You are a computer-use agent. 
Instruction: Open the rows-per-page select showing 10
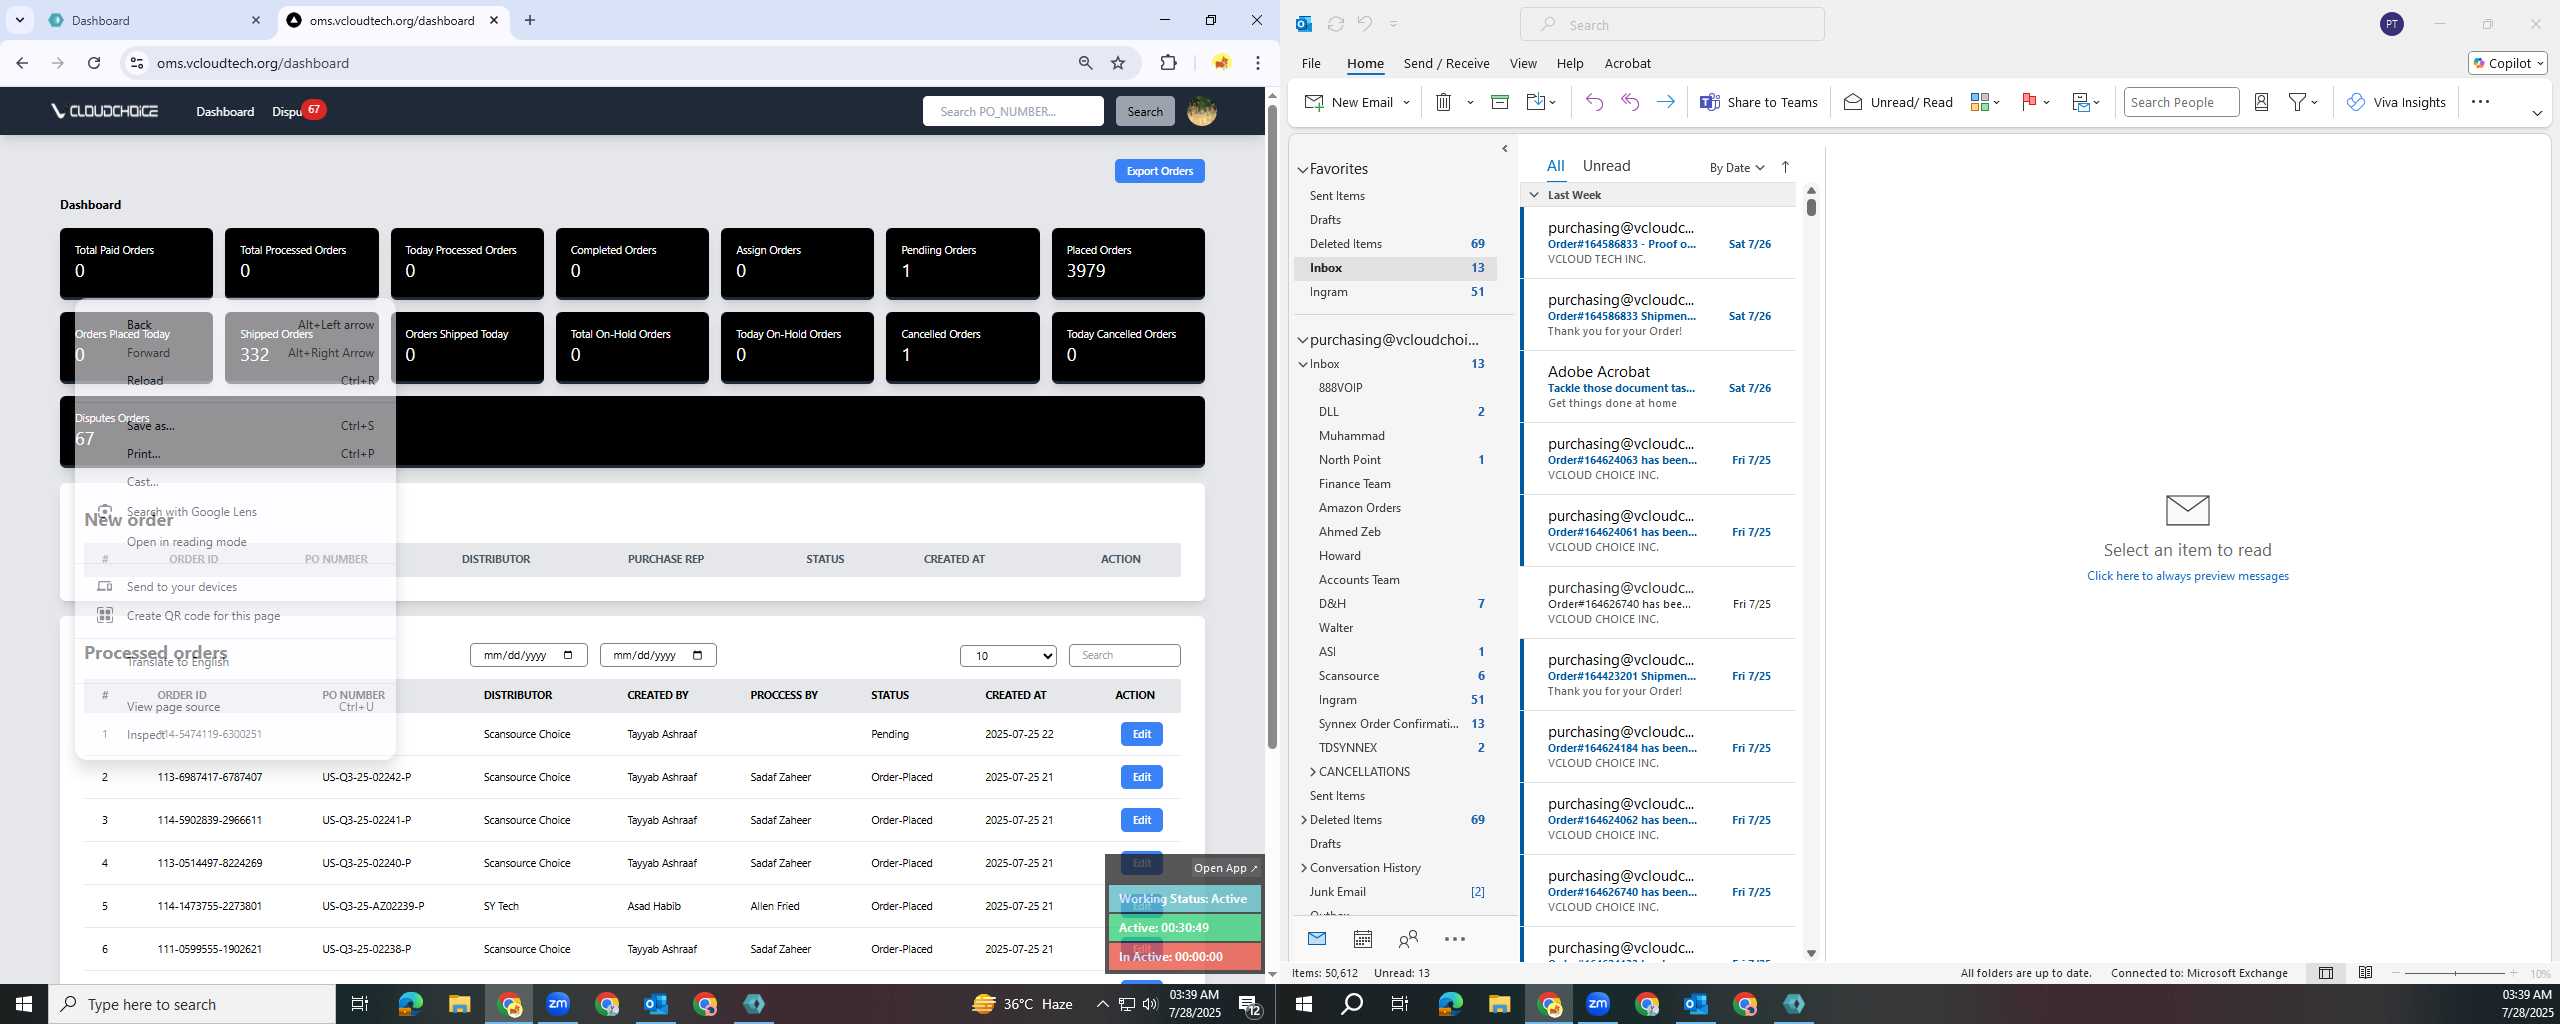pyautogui.click(x=1008, y=656)
